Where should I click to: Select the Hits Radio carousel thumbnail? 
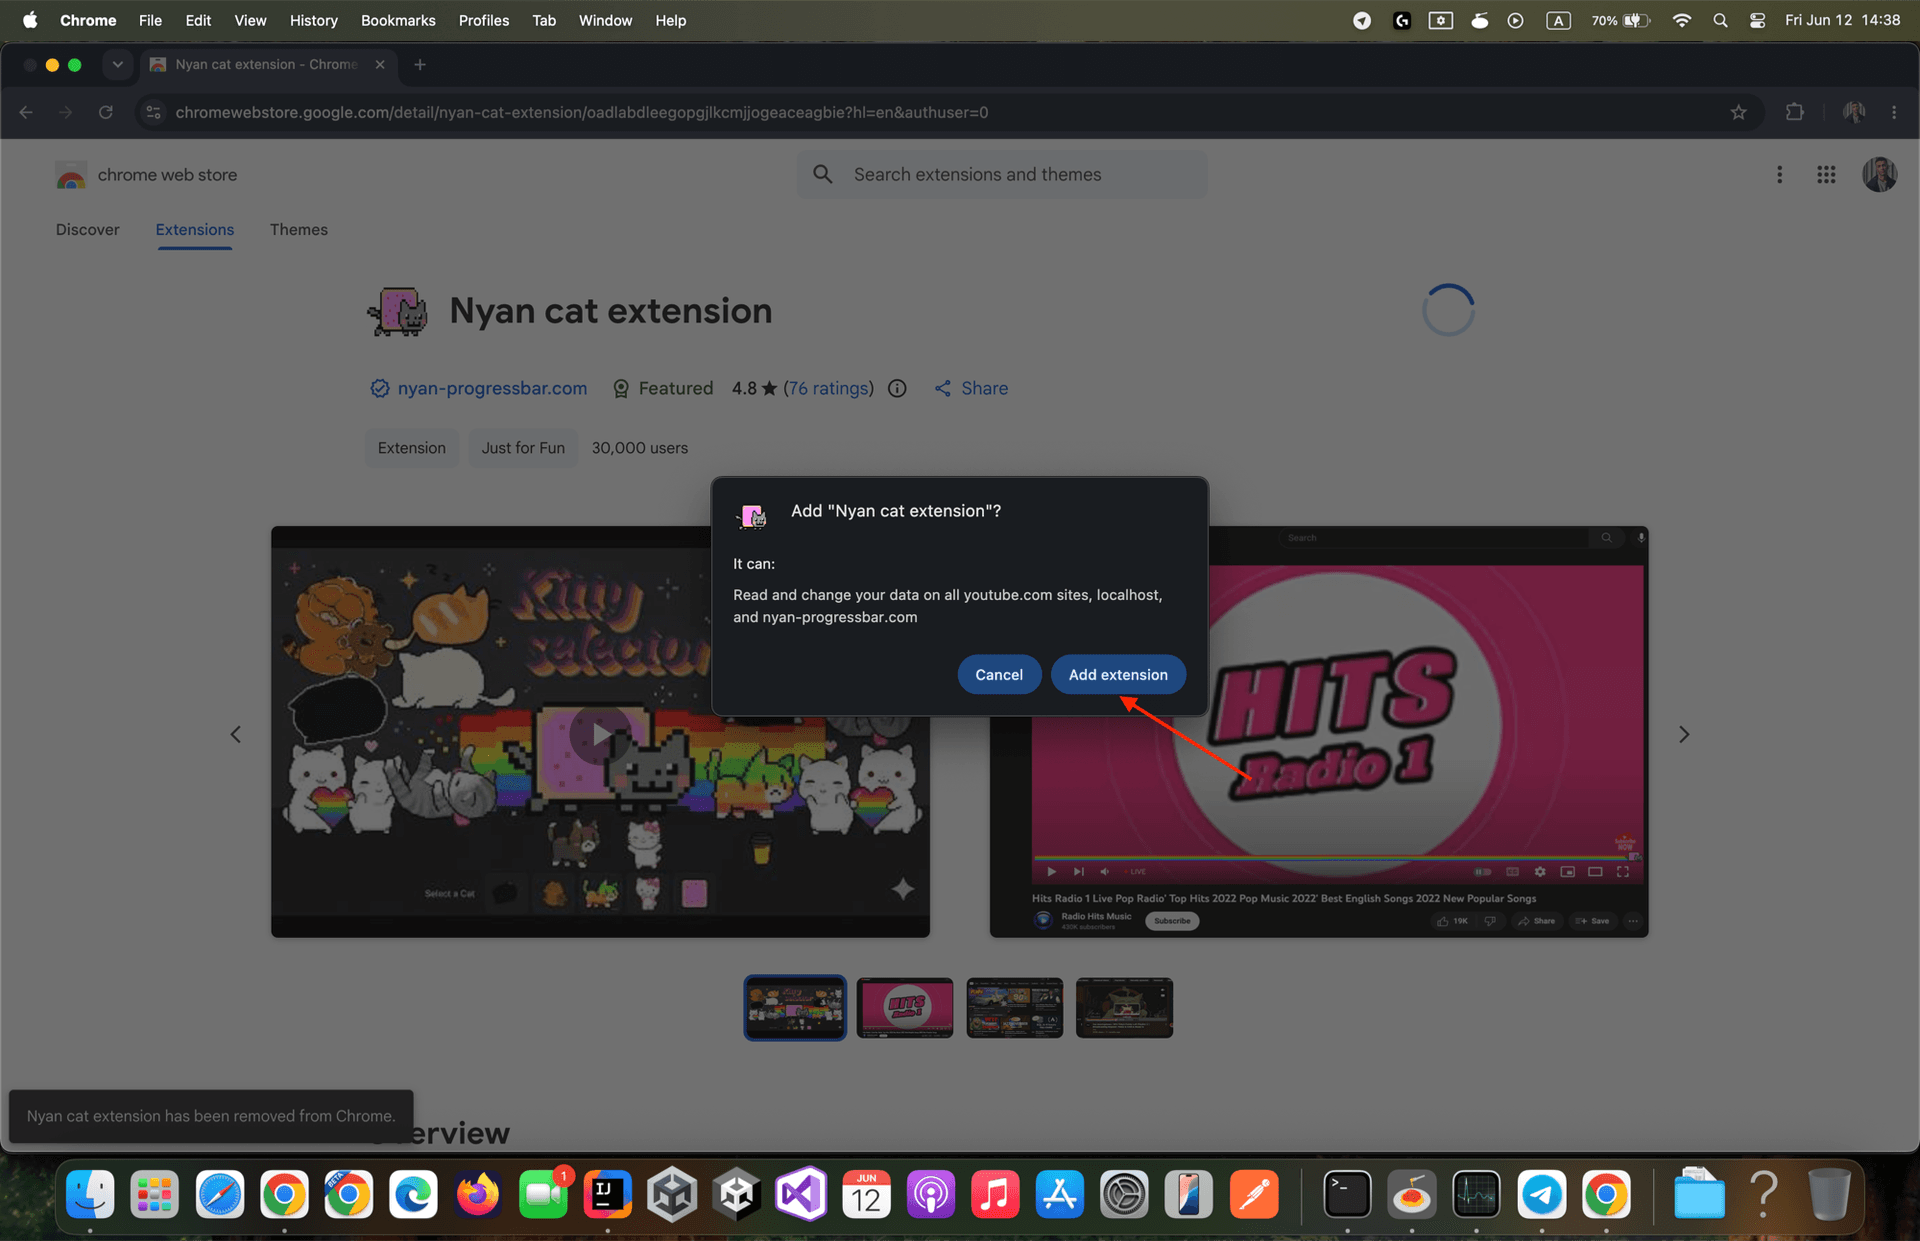click(x=905, y=1008)
